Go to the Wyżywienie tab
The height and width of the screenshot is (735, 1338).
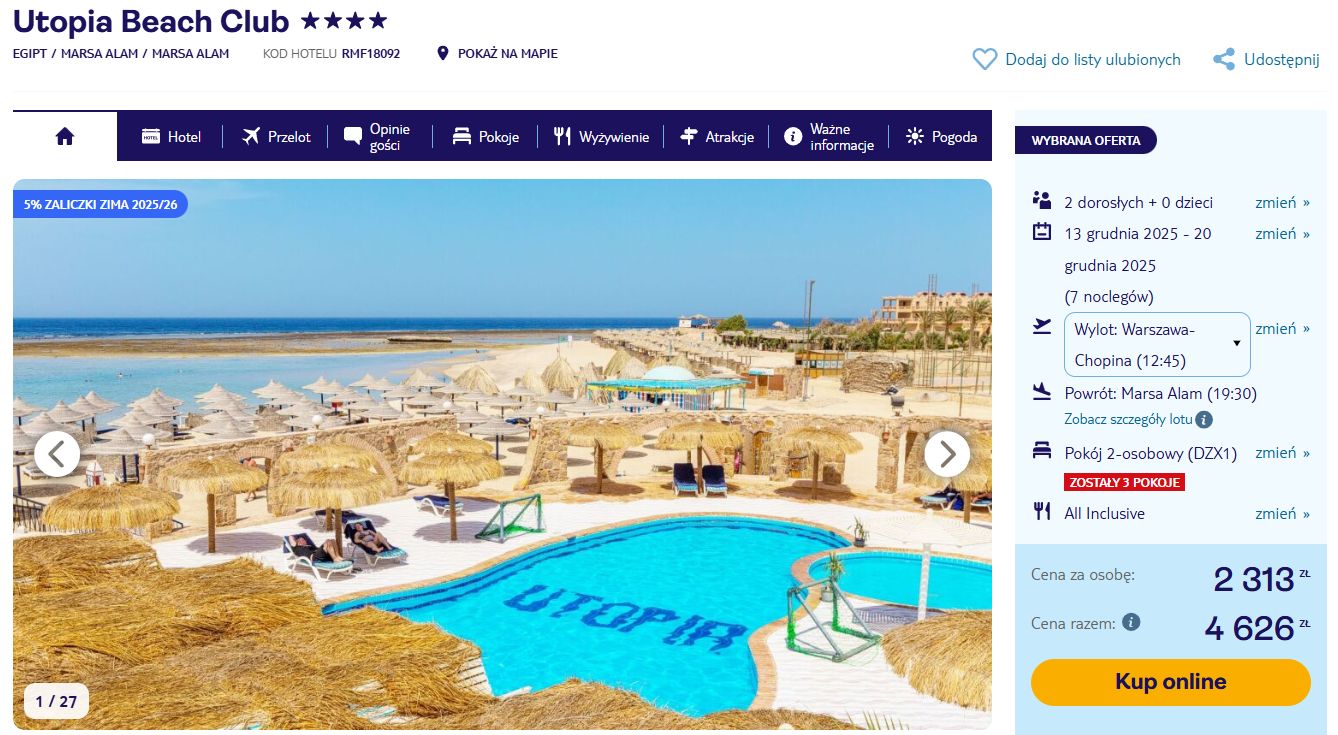[x=601, y=137]
